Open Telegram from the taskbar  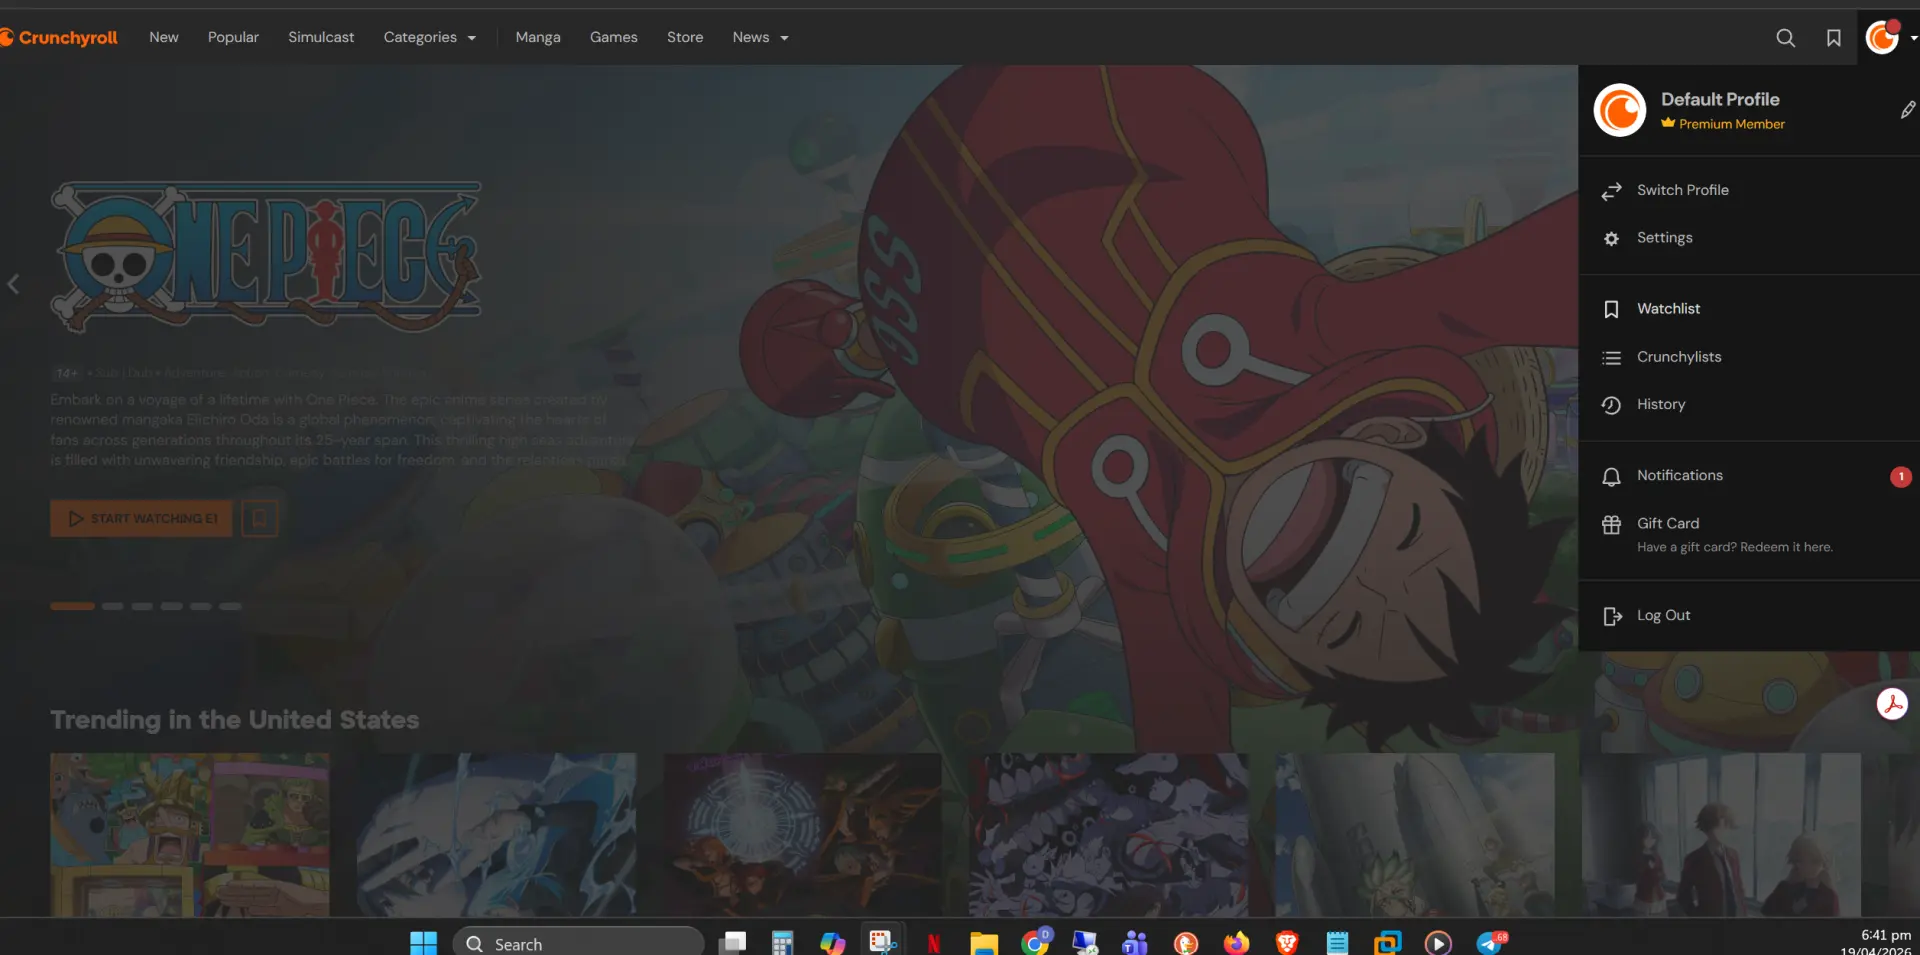(x=1490, y=943)
